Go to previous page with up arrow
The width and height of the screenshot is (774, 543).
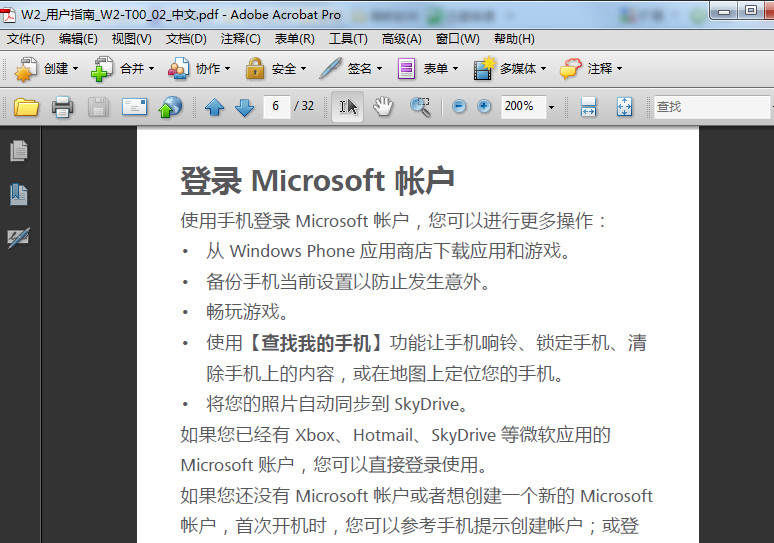(214, 107)
